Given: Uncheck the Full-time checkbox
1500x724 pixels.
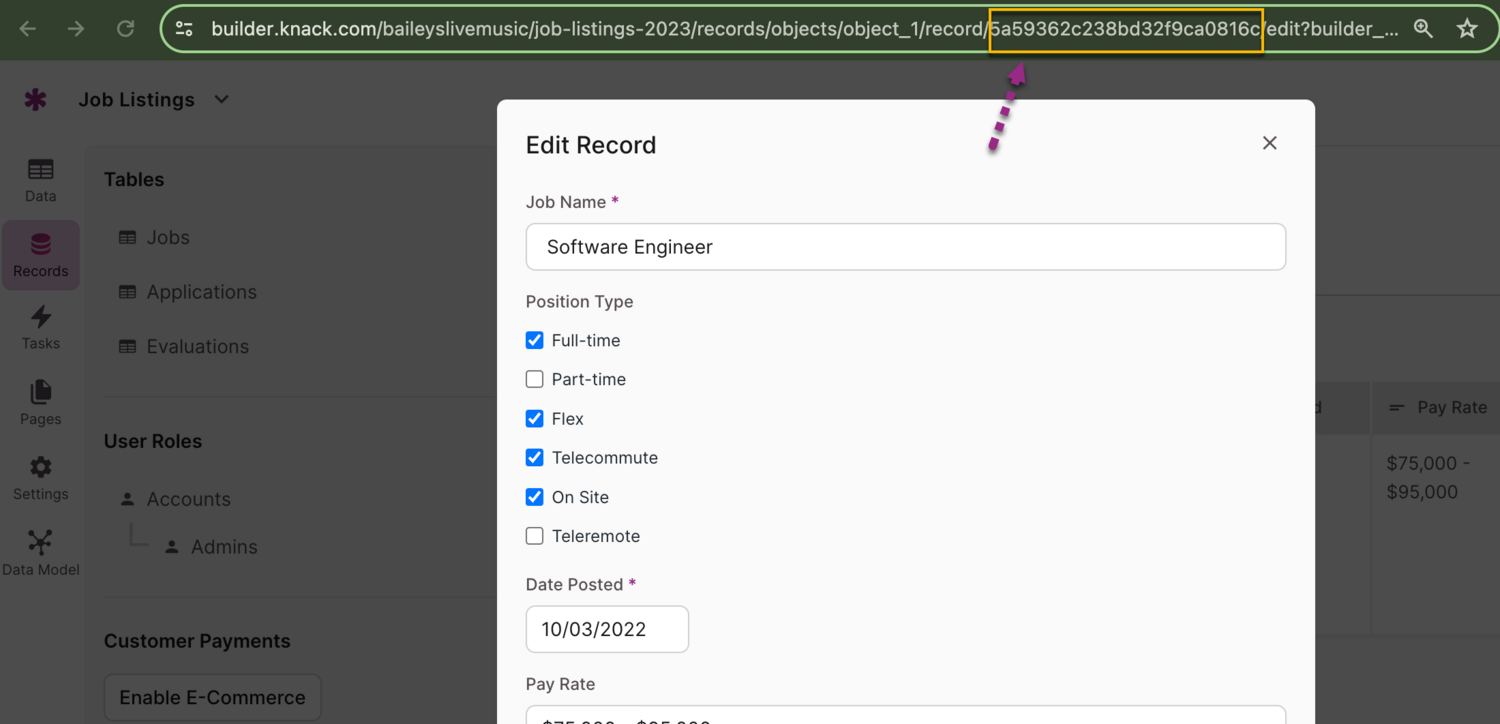Looking at the screenshot, I should pyautogui.click(x=535, y=341).
